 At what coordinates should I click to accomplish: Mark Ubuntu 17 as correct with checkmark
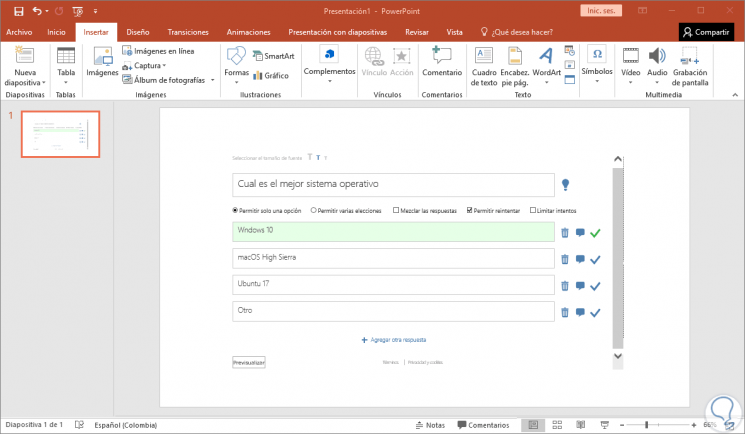(x=595, y=286)
